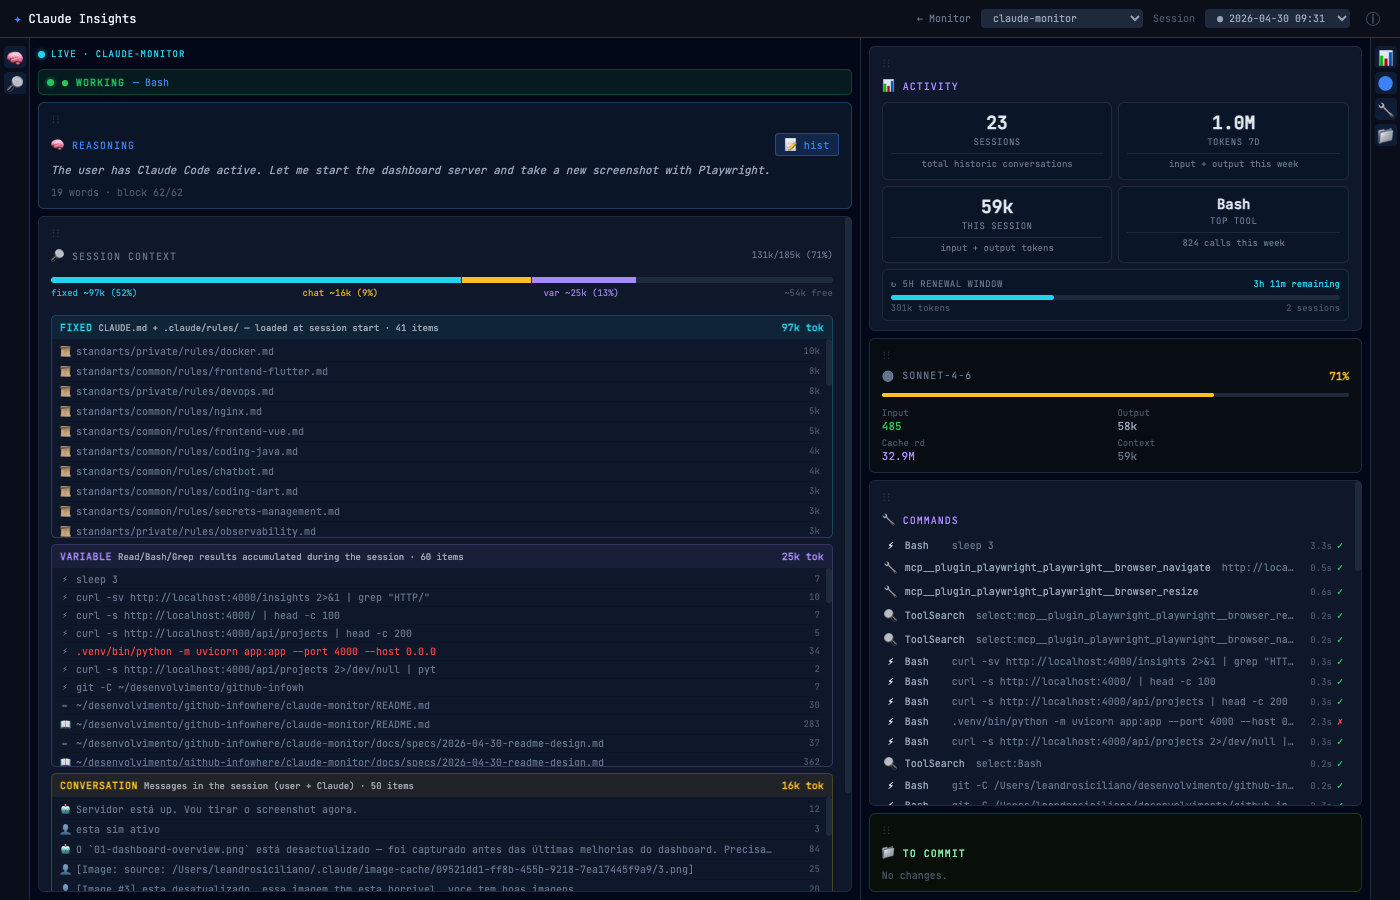Select the brain reasoning icon in left sidebar
The height and width of the screenshot is (900, 1400).
coord(14,57)
